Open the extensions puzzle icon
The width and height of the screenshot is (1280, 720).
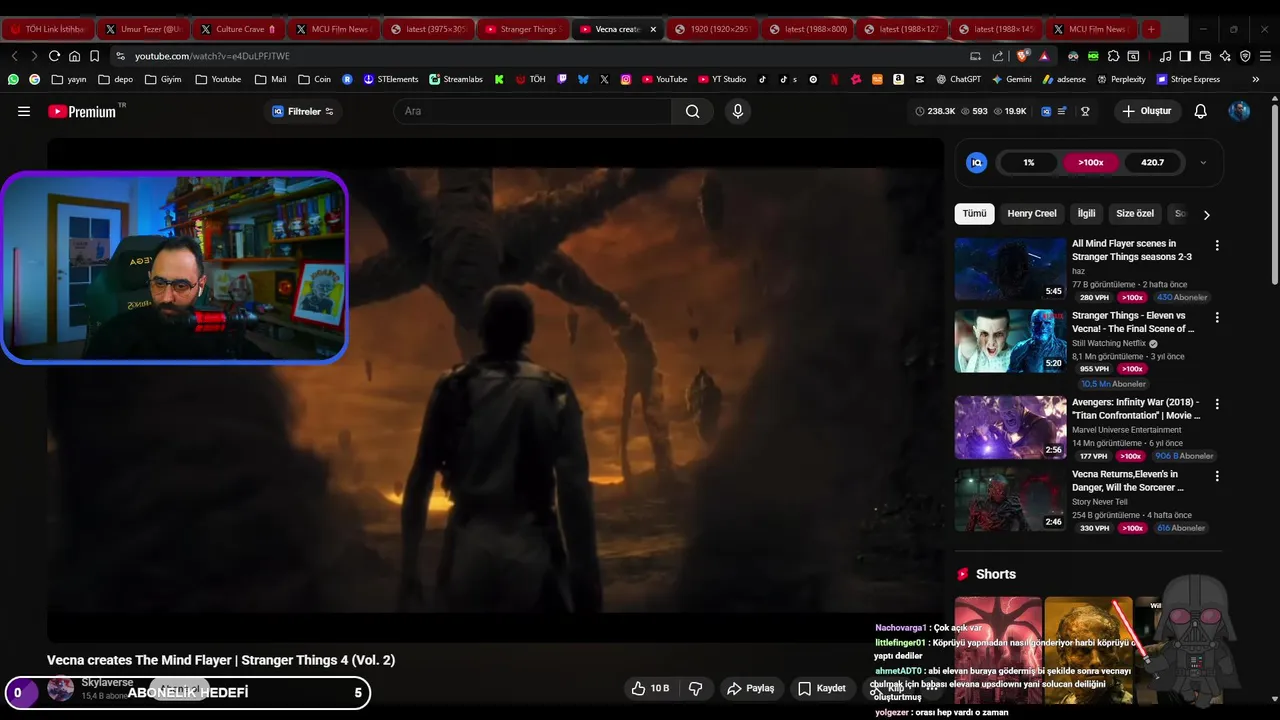(1113, 56)
